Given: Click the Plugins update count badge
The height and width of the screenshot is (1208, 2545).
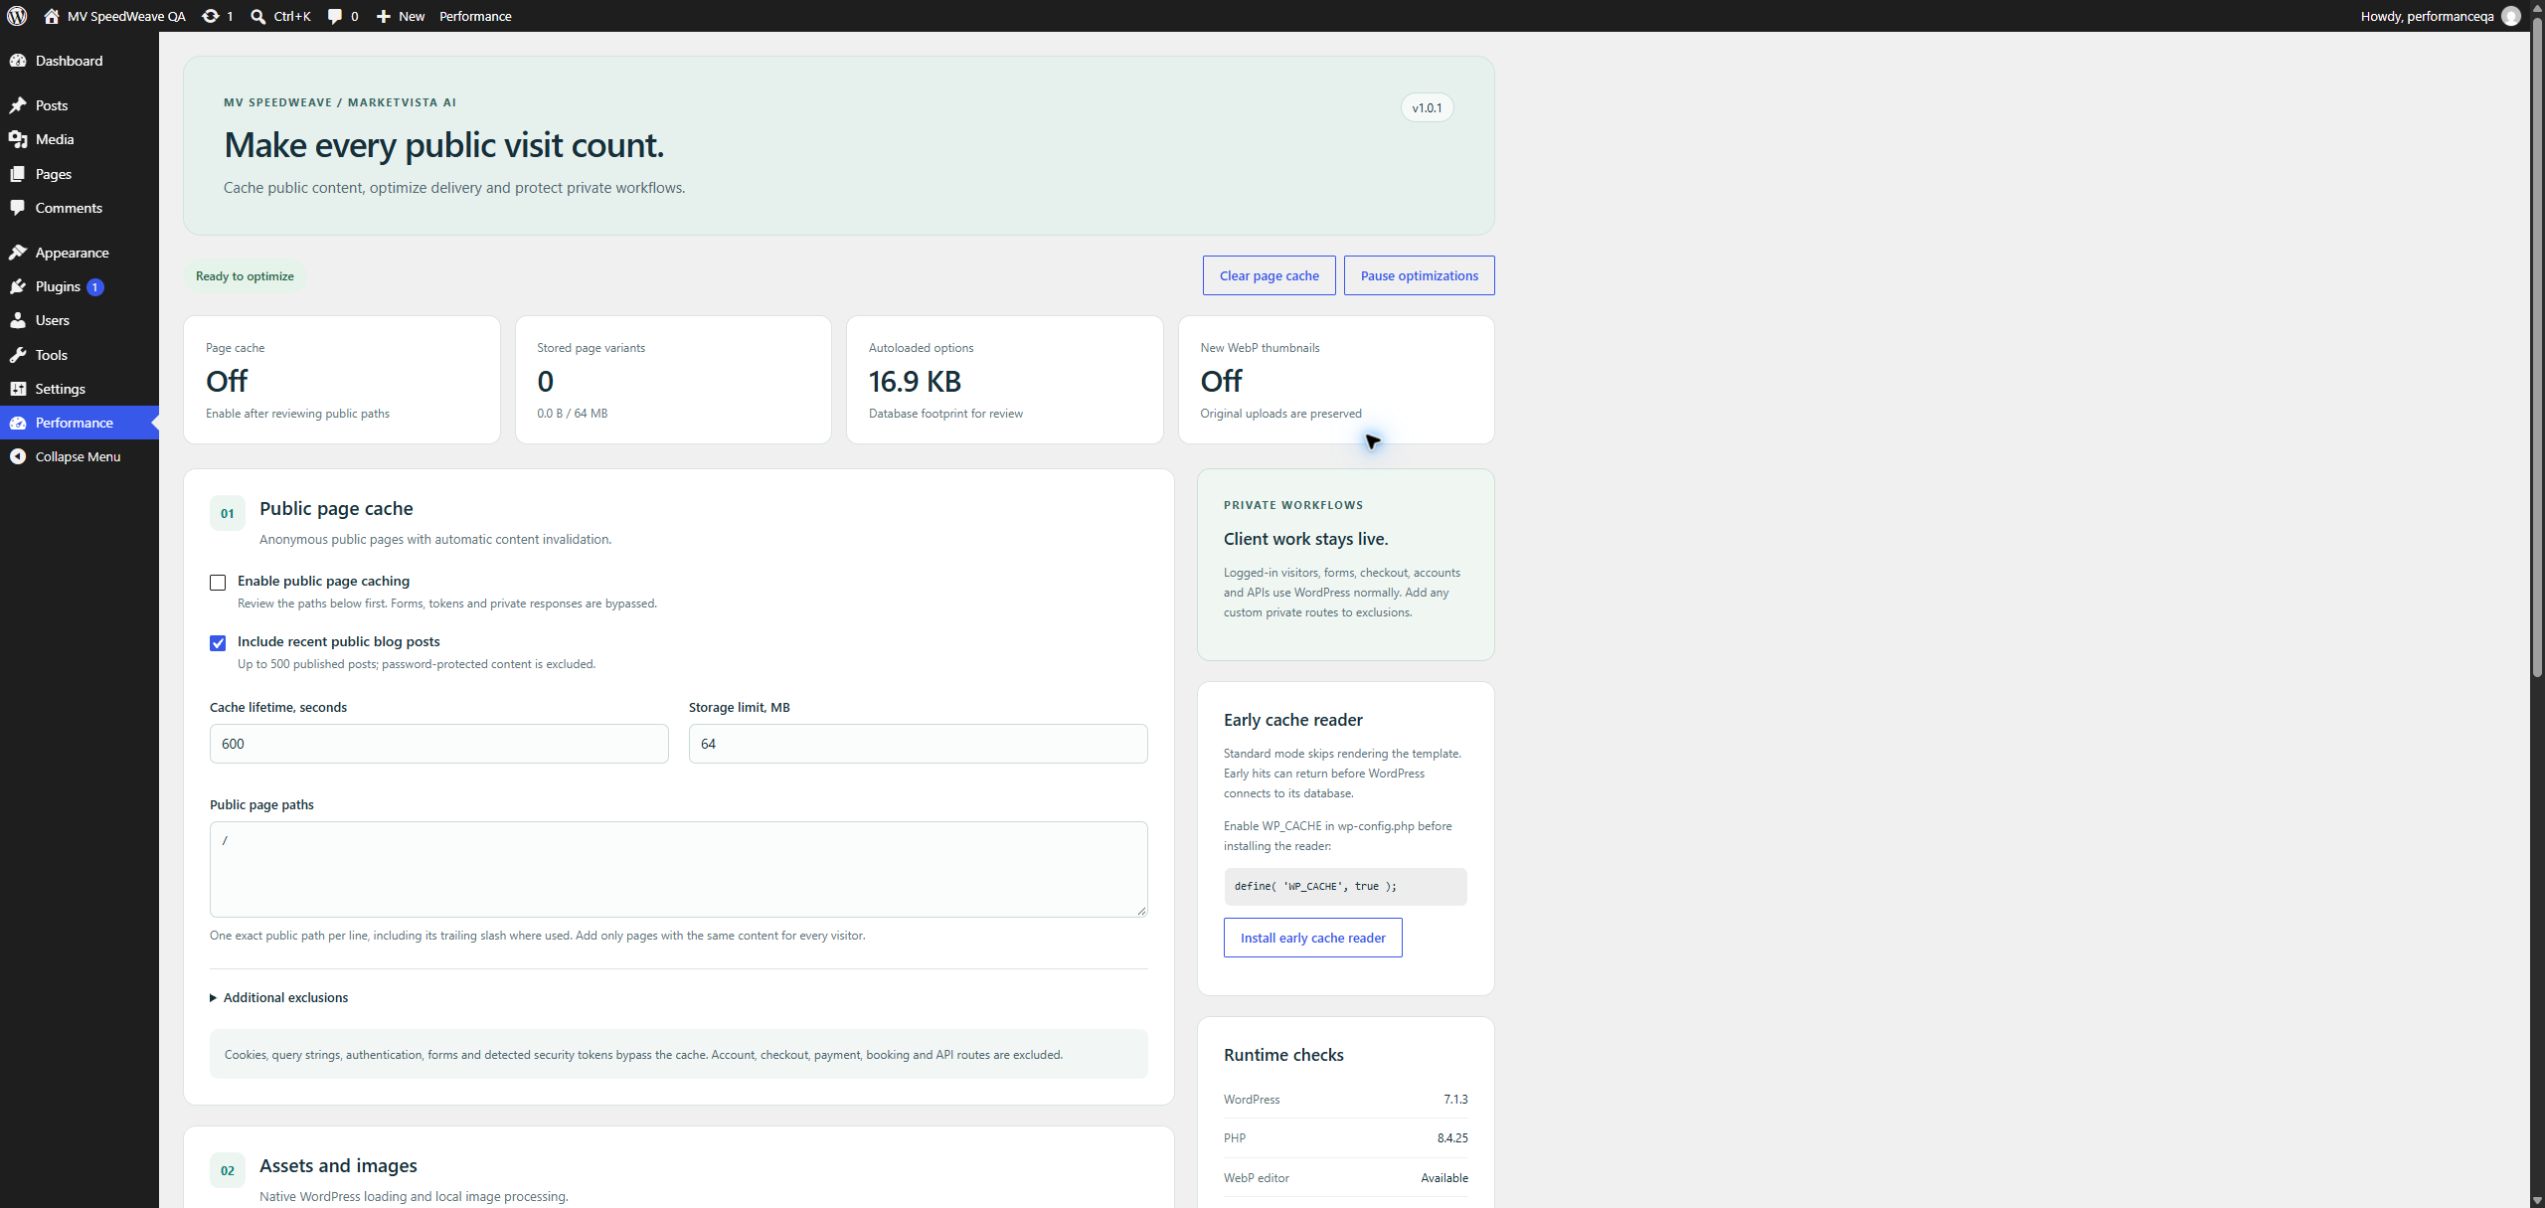Looking at the screenshot, I should coord(95,287).
